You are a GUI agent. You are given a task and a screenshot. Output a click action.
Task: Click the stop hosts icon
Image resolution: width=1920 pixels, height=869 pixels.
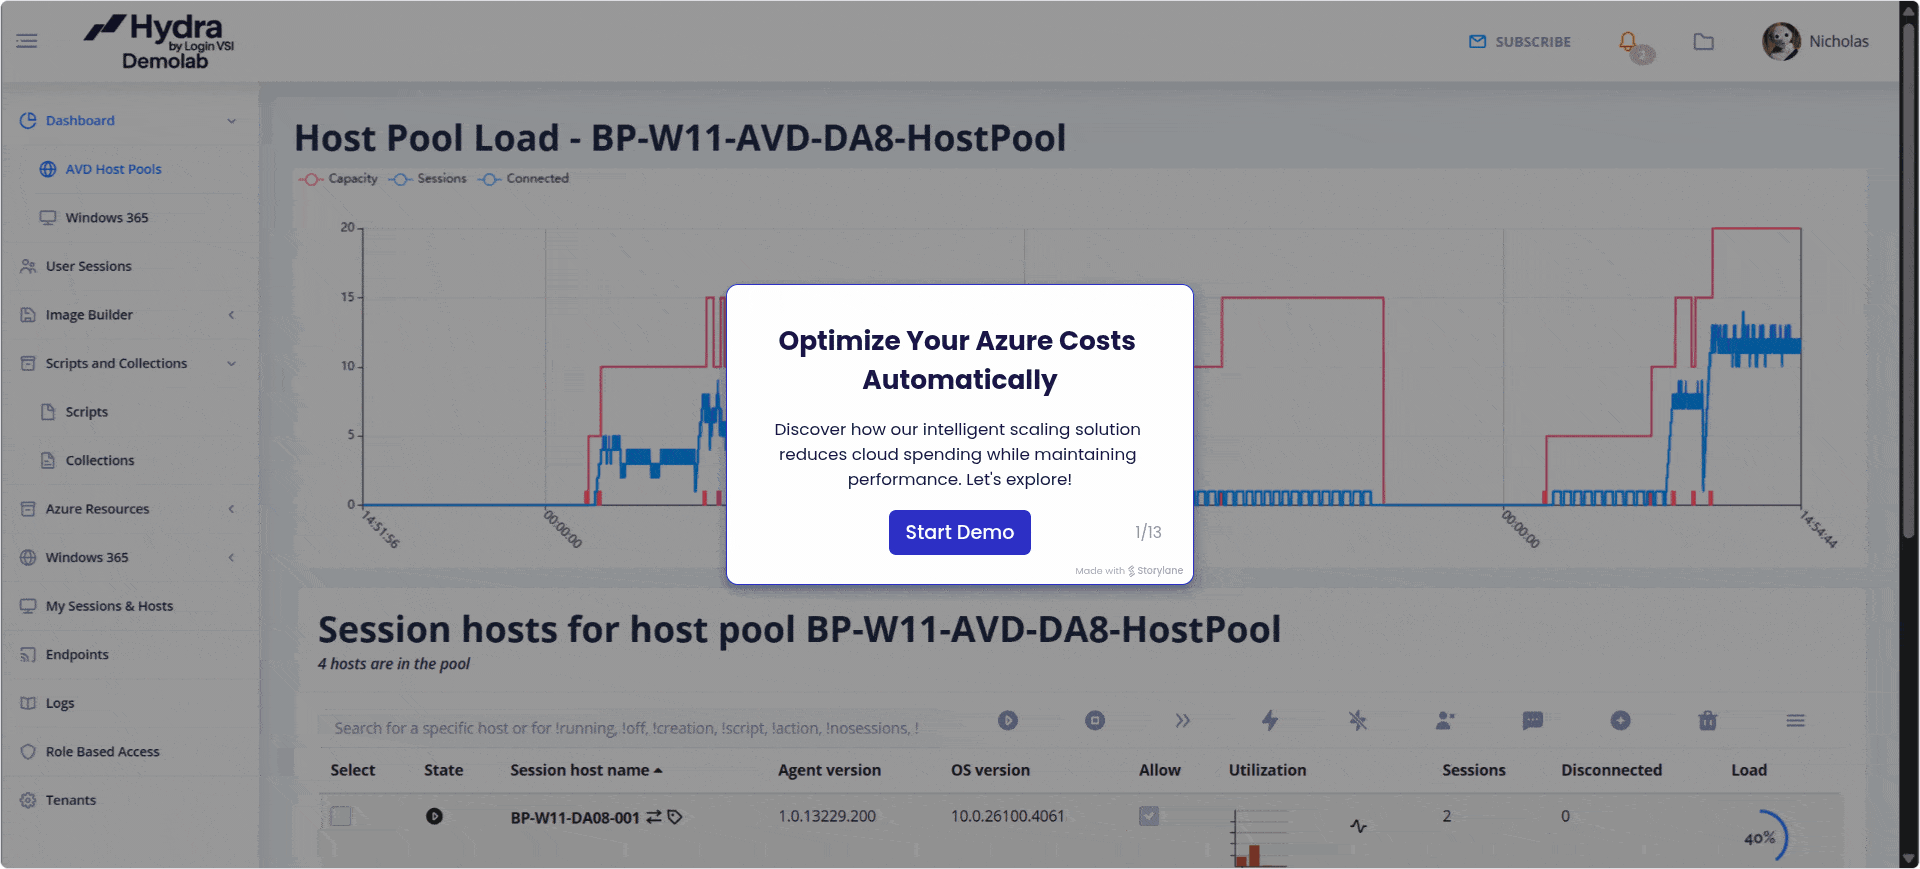click(1095, 720)
